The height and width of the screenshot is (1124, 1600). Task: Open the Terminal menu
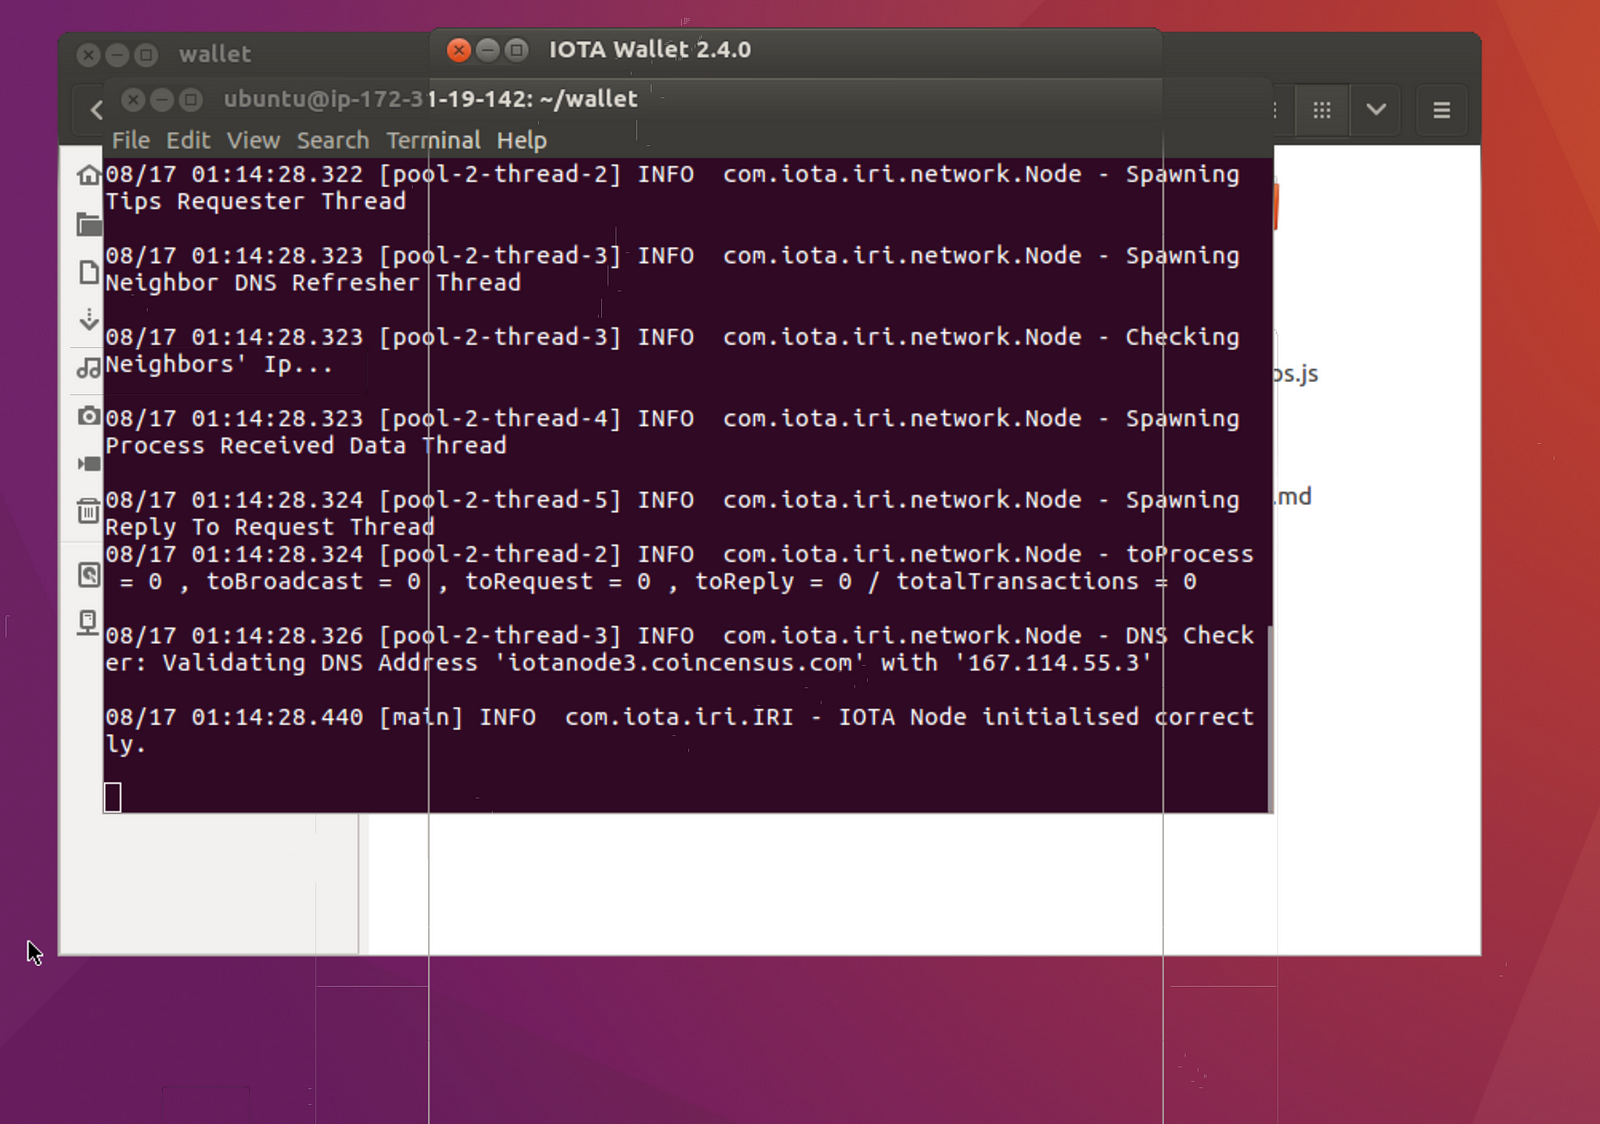pyautogui.click(x=433, y=140)
